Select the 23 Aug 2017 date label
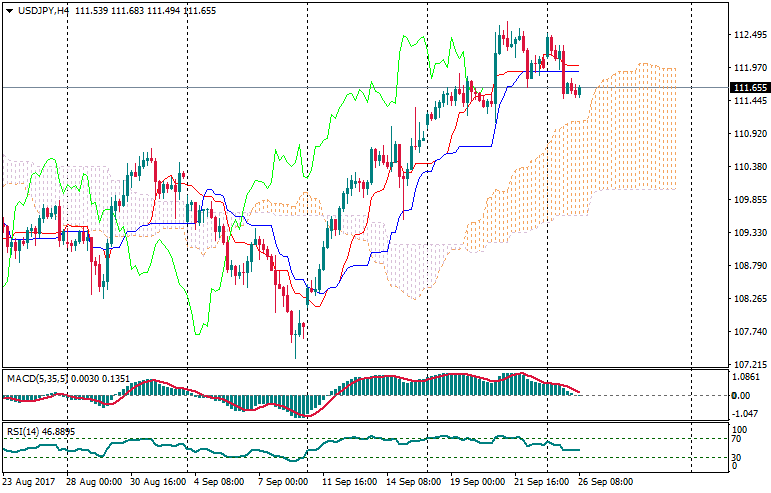Image resolution: width=771 pixels, height=493 pixels. (x=31, y=482)
